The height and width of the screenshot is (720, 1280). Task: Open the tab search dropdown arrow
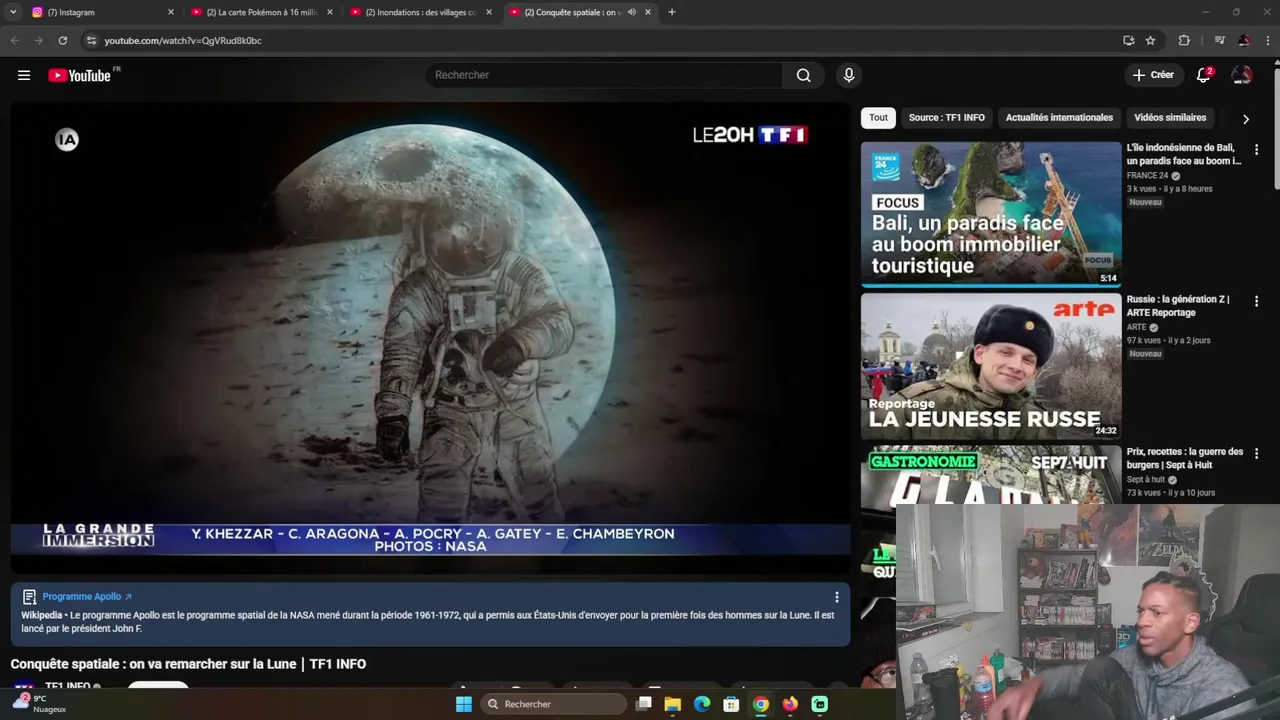tap(13, 12)
